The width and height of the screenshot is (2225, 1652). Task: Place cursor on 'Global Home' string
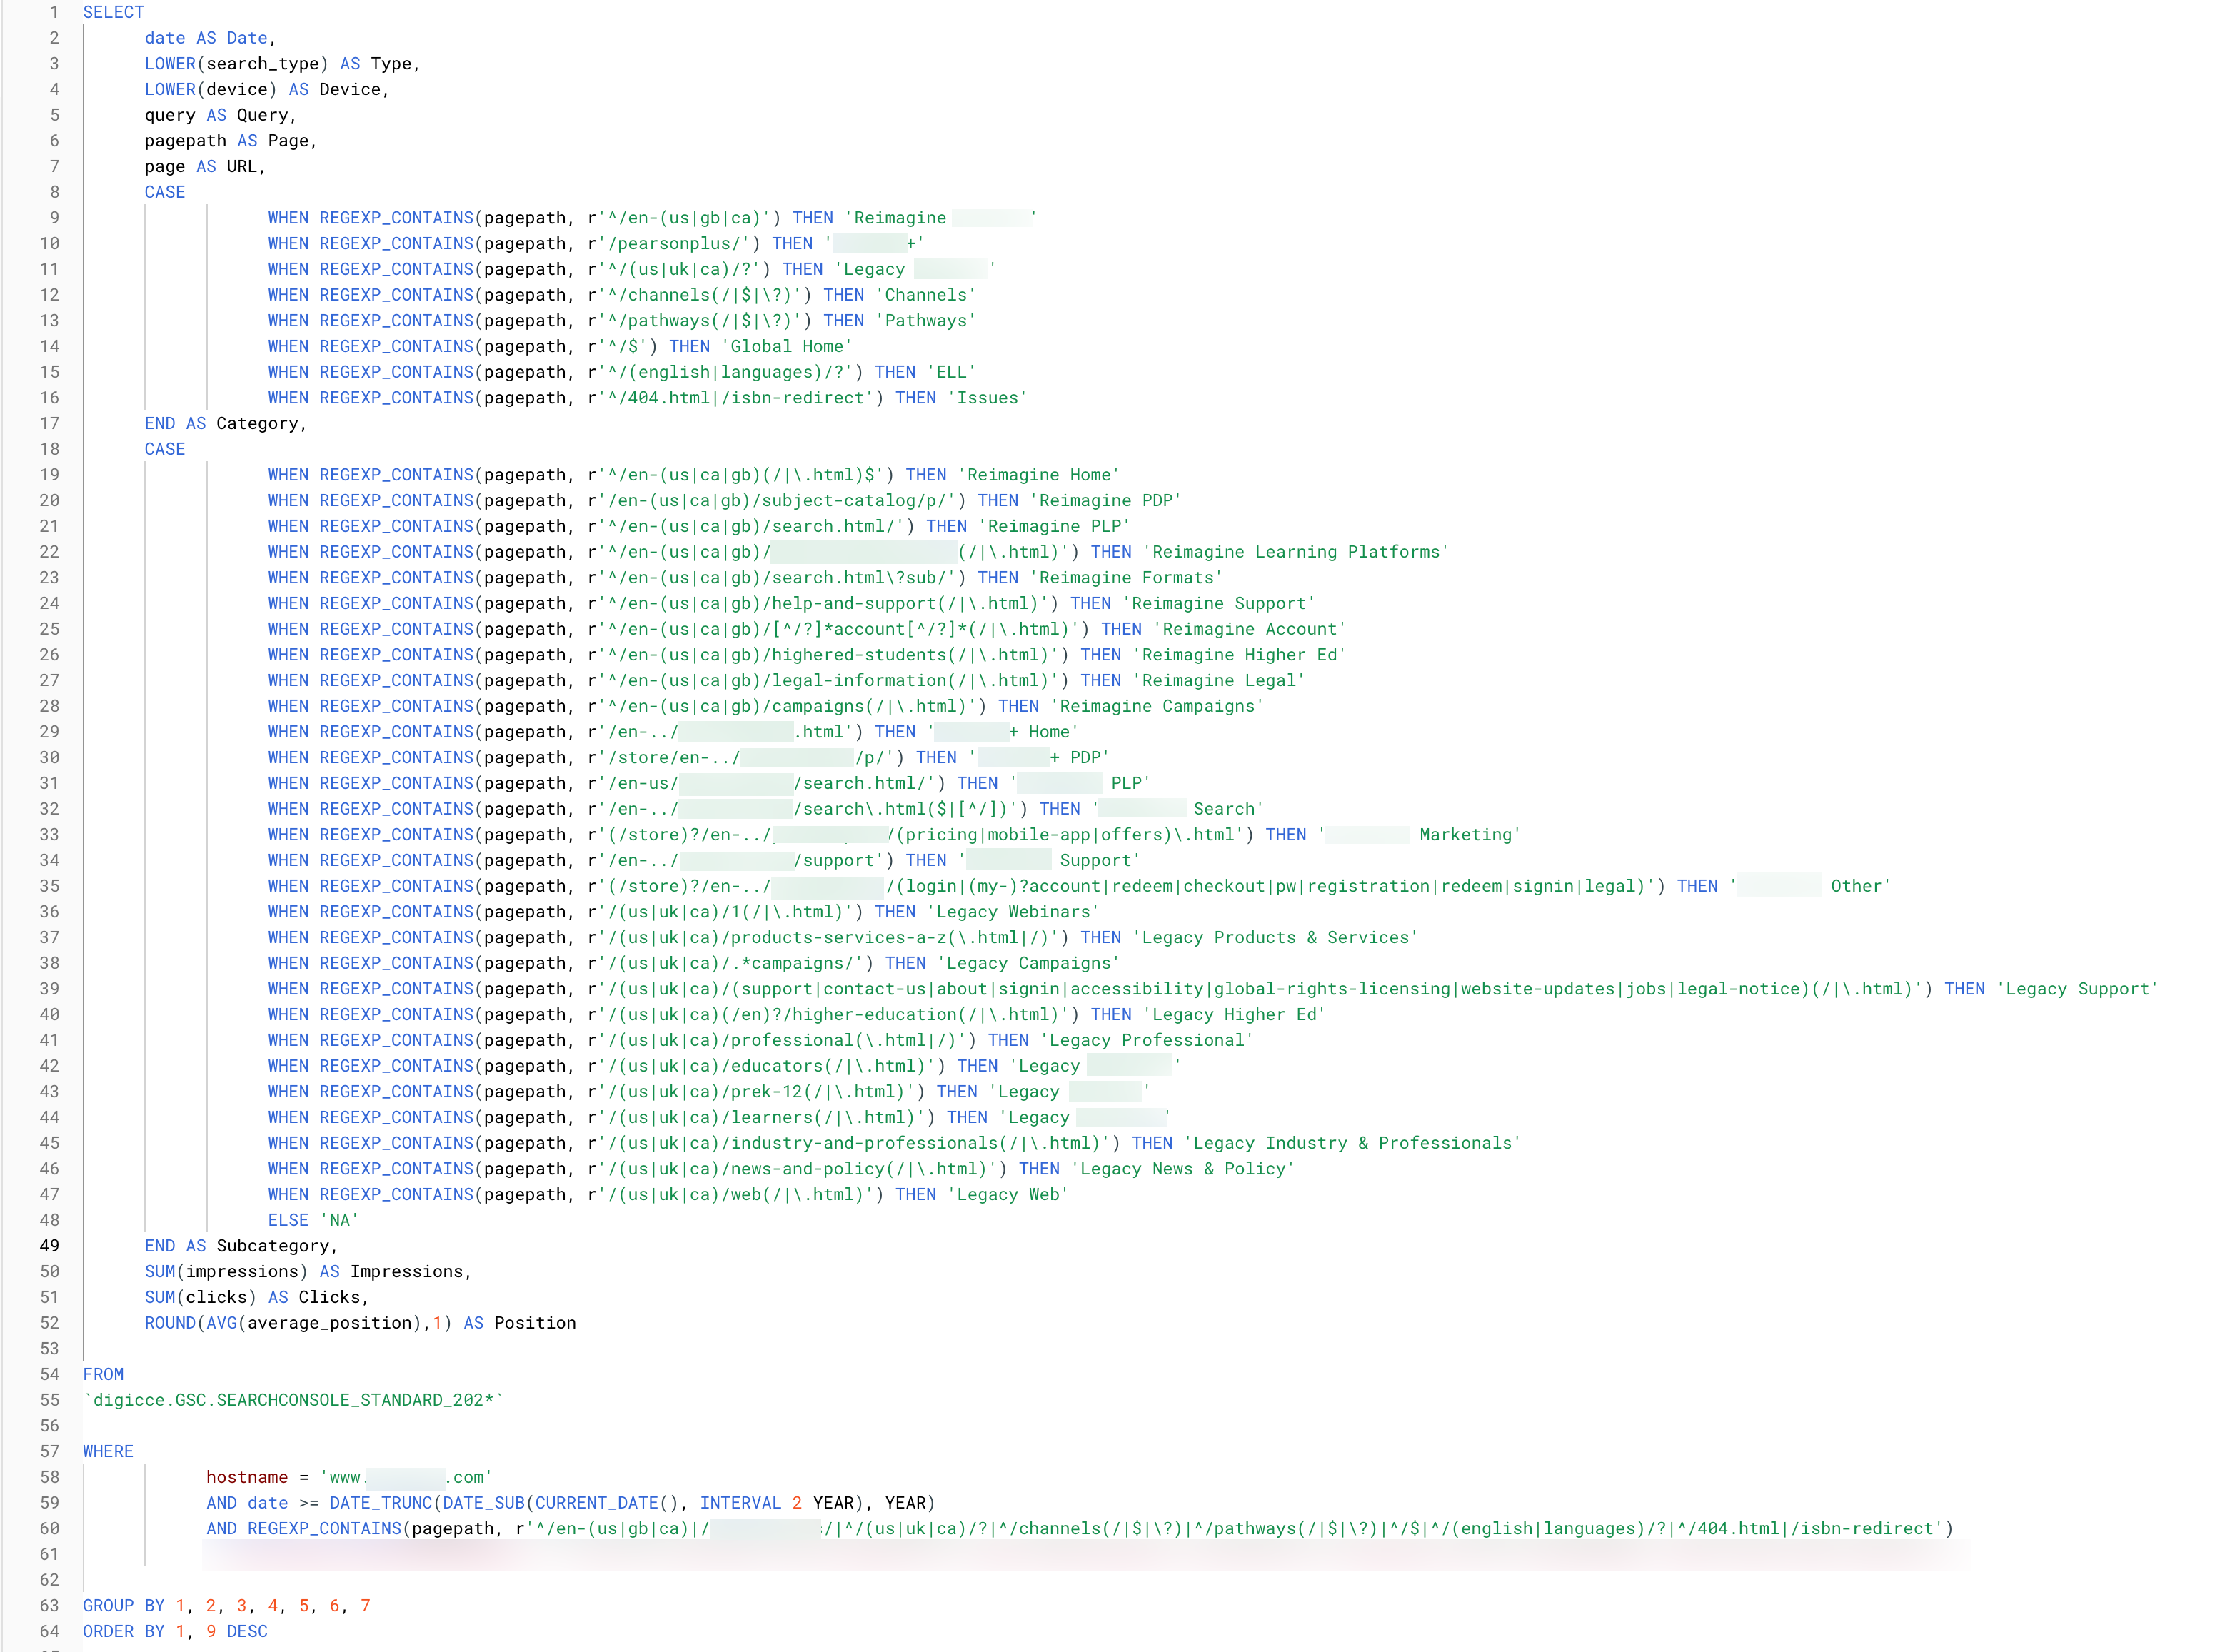coord(787,346)
